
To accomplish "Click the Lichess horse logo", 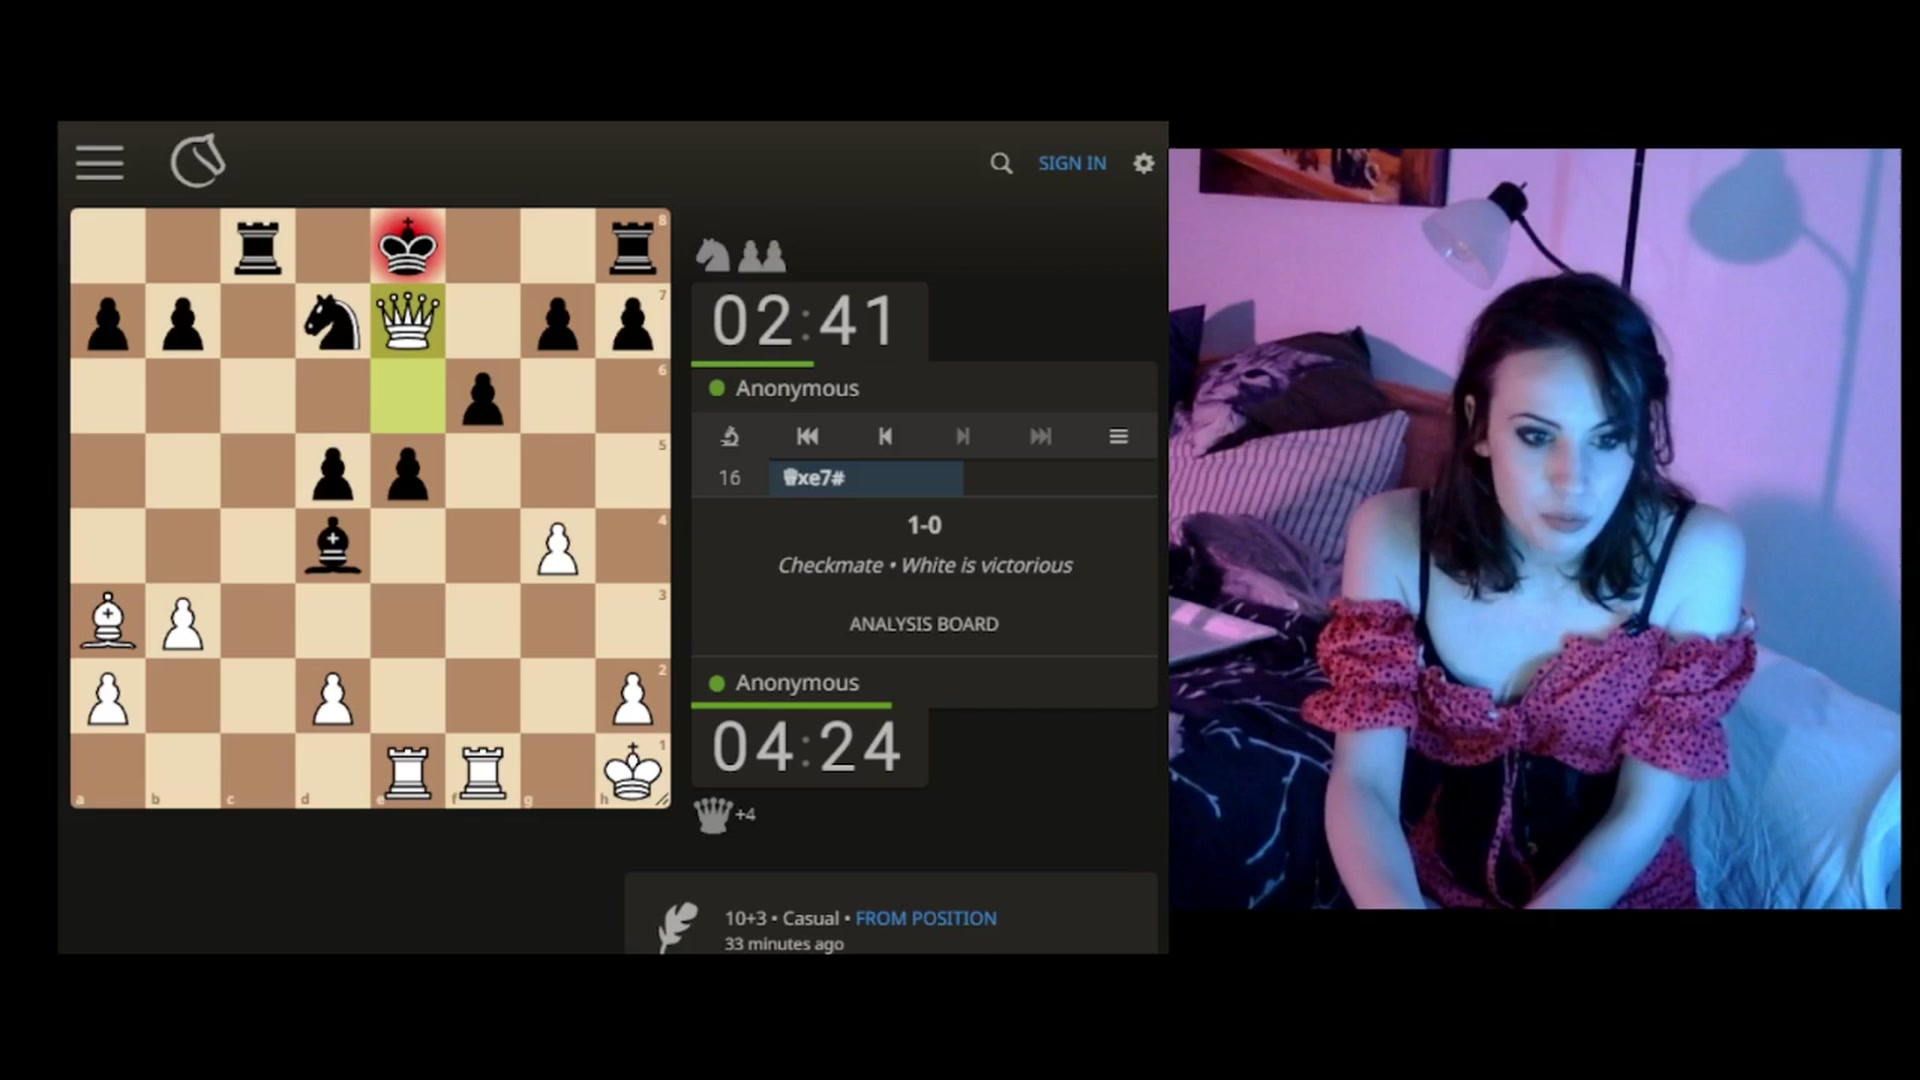I will coord(197,161).
